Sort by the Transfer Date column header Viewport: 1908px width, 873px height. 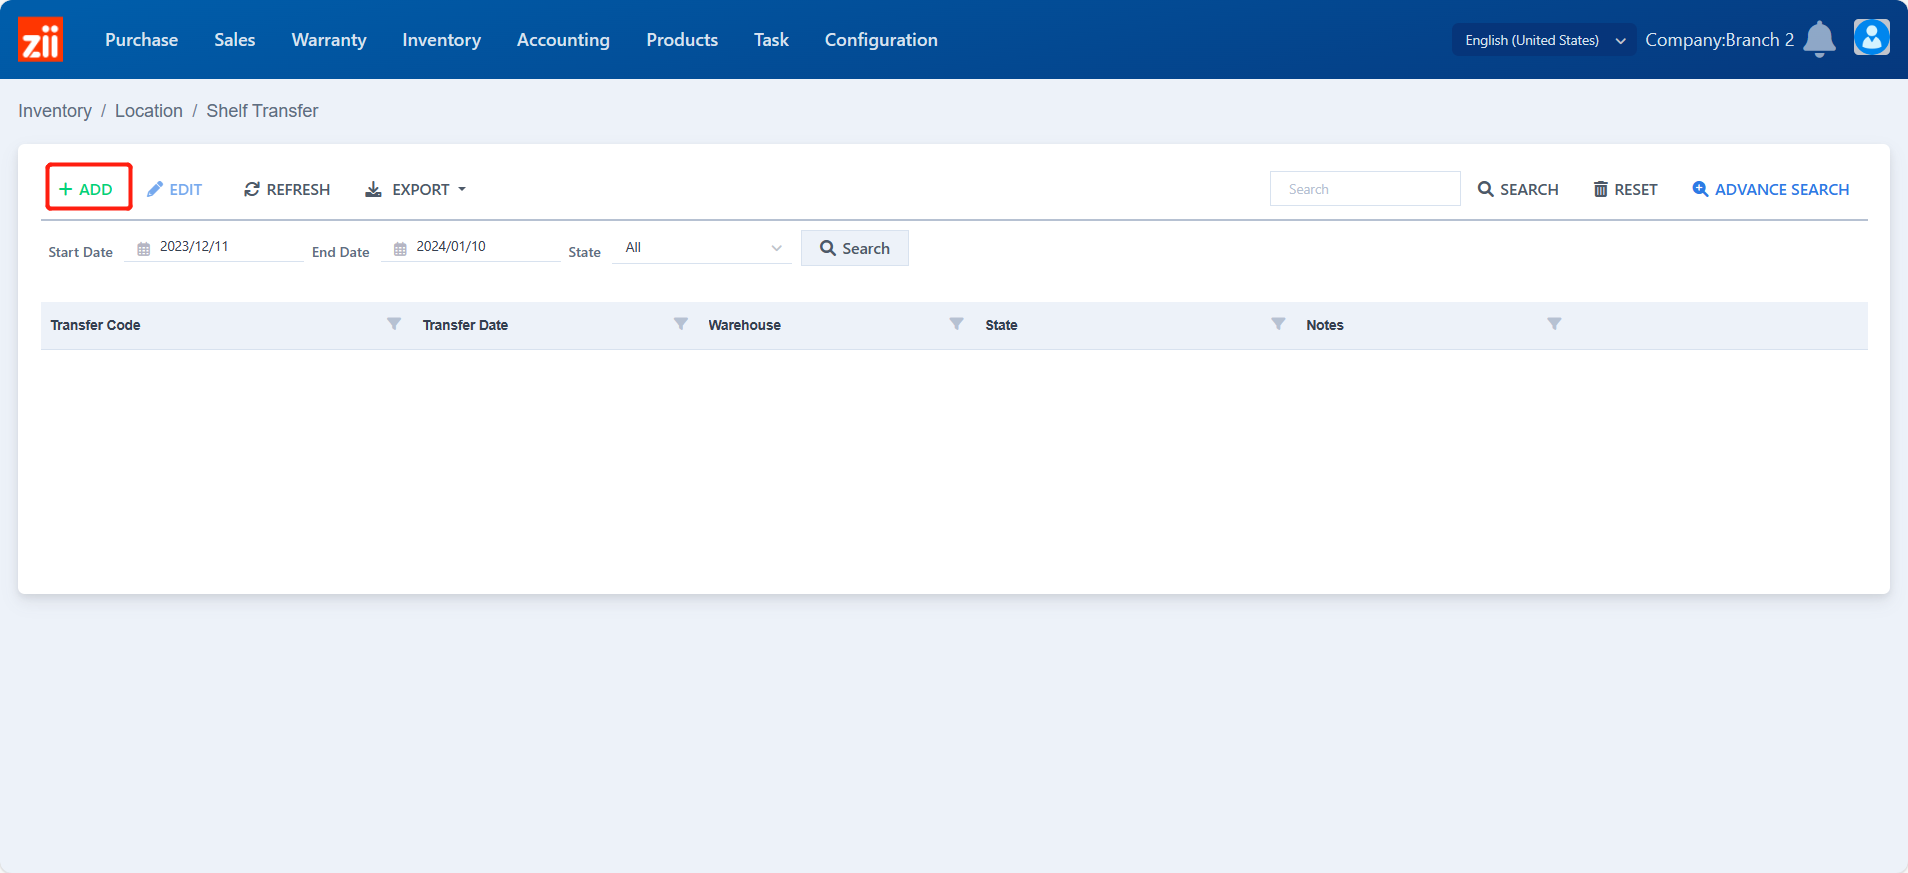tap(465, 325)
